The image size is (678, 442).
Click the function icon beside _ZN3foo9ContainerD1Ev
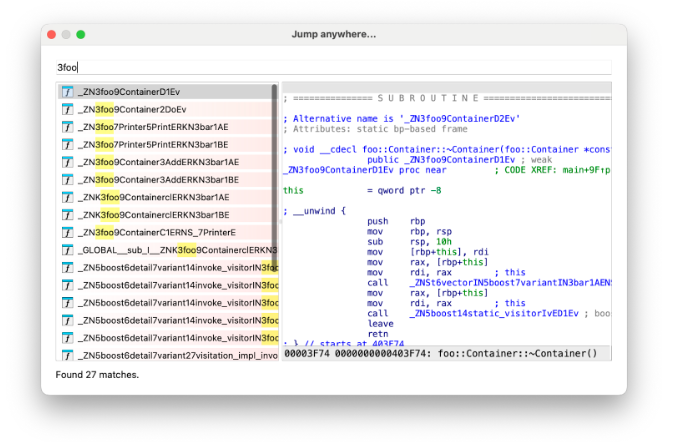pos(67,92)
